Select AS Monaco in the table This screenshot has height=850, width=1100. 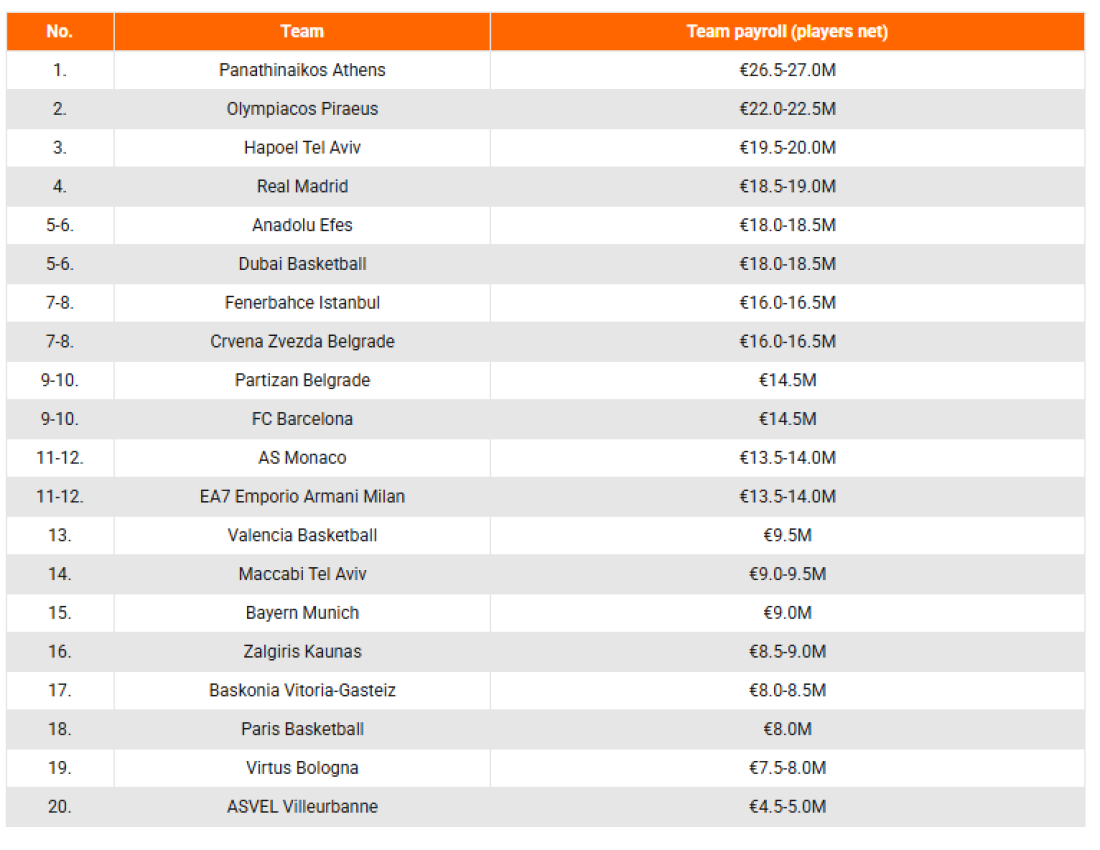302,458
